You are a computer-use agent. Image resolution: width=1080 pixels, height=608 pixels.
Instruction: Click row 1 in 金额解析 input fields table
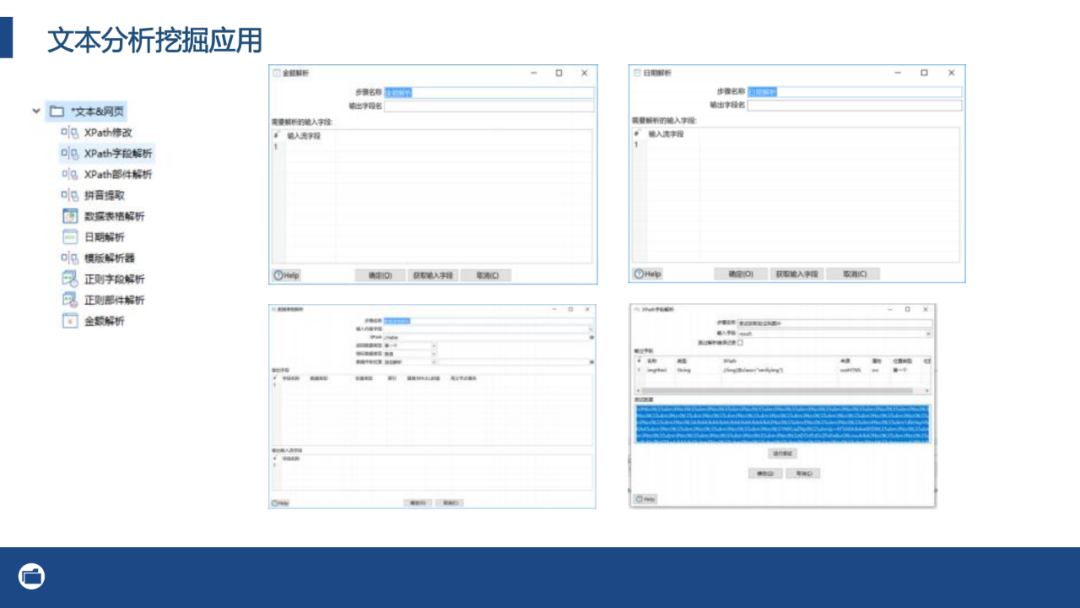[x=431, y=147]
